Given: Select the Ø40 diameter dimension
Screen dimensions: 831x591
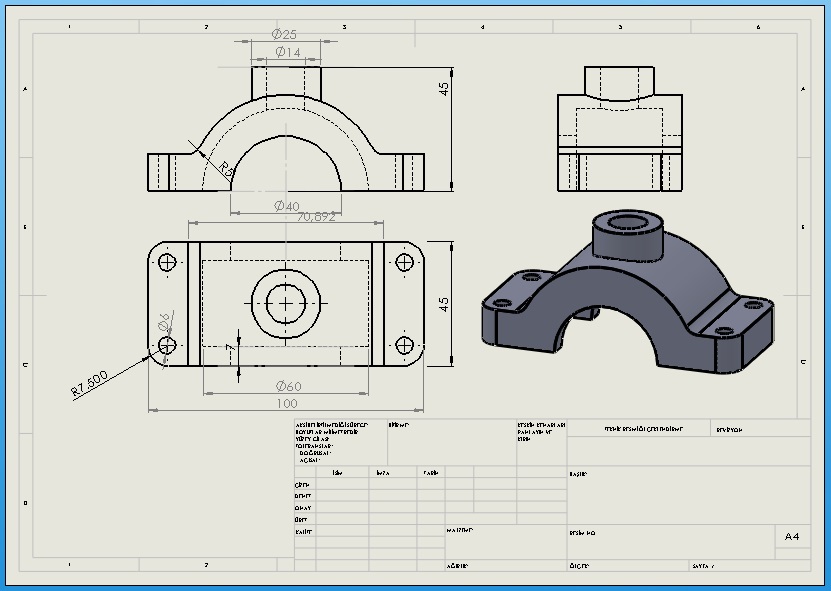Looking at the screenshot, I should 286,206.
